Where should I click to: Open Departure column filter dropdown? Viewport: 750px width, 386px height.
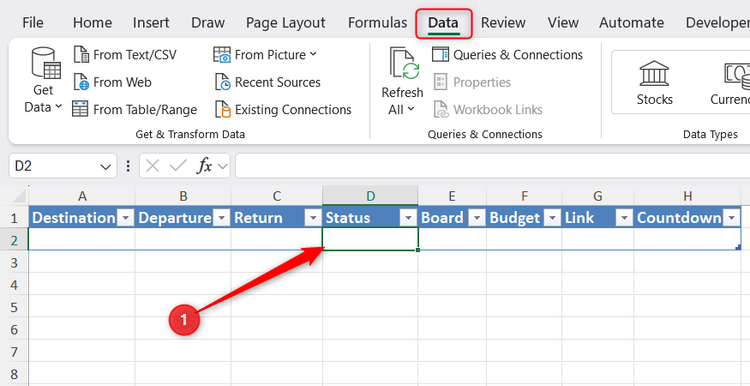[221, 218]
